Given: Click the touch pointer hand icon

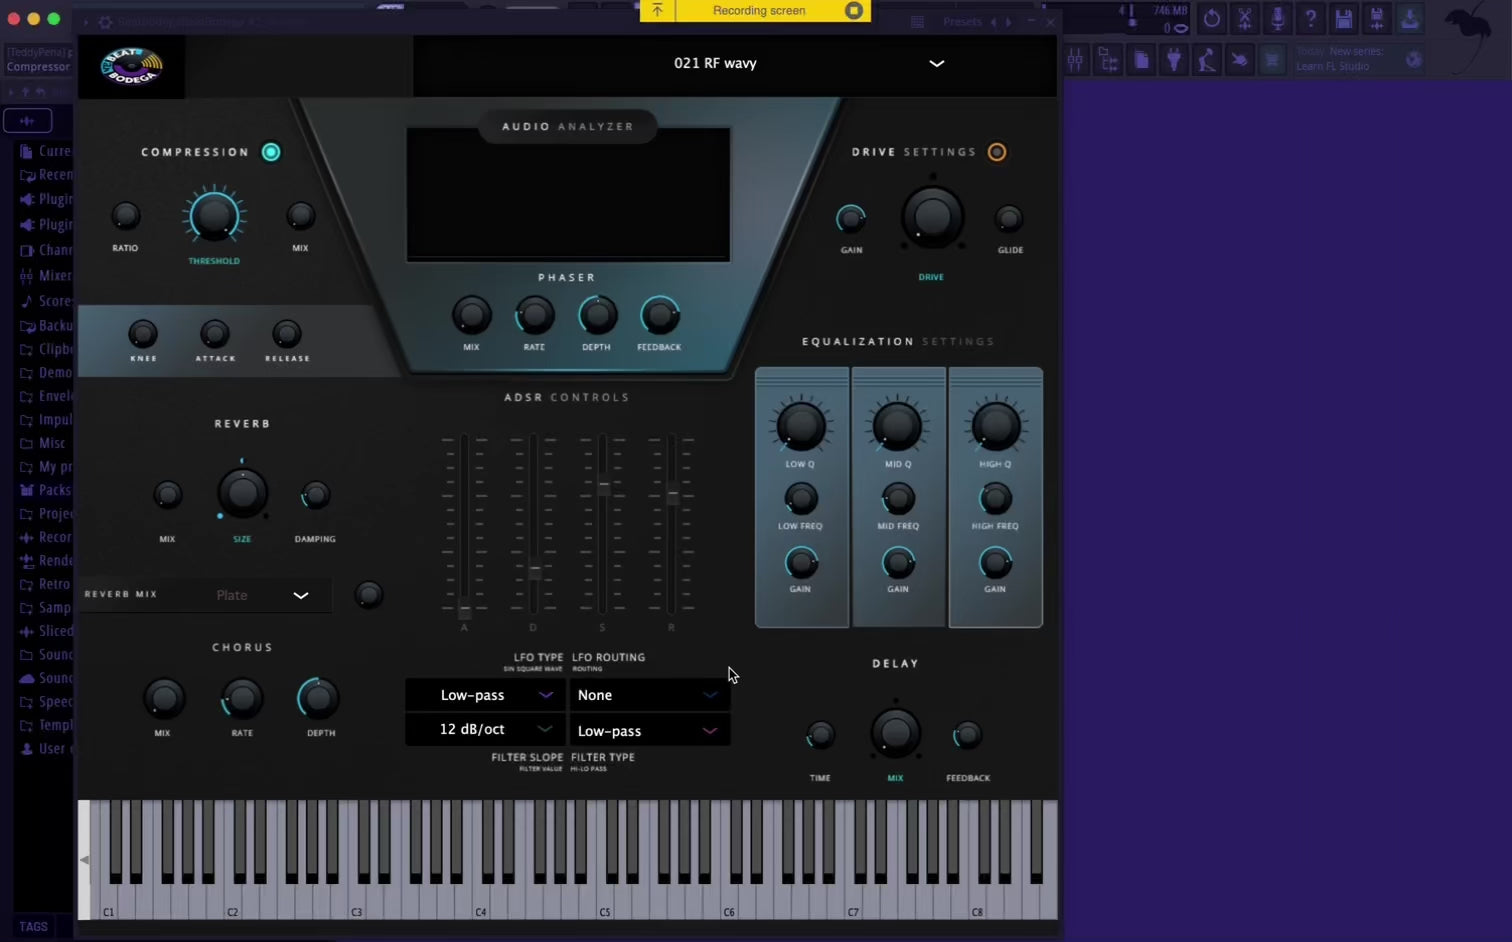Looking at the screenshot, I should click(x=1239, y=60).
